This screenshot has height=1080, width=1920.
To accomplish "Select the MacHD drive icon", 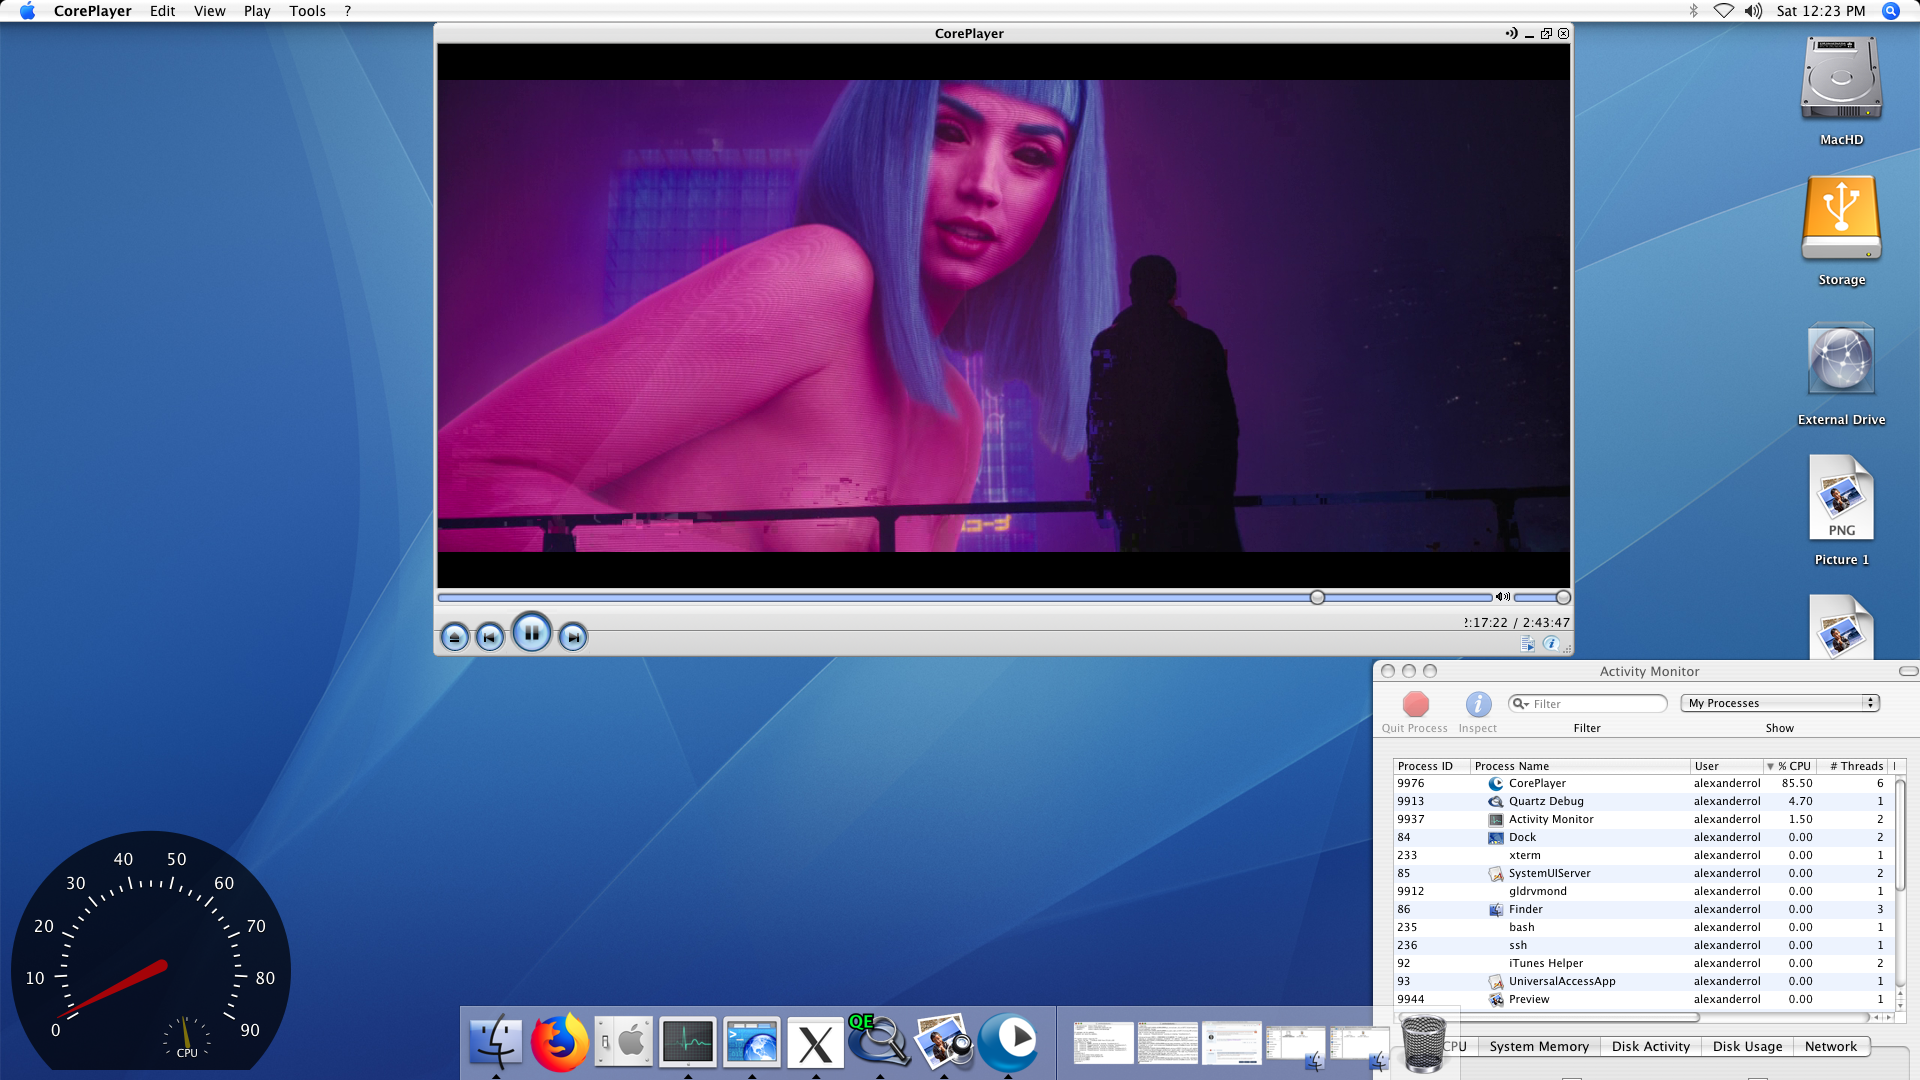I will pos(1841,80).
